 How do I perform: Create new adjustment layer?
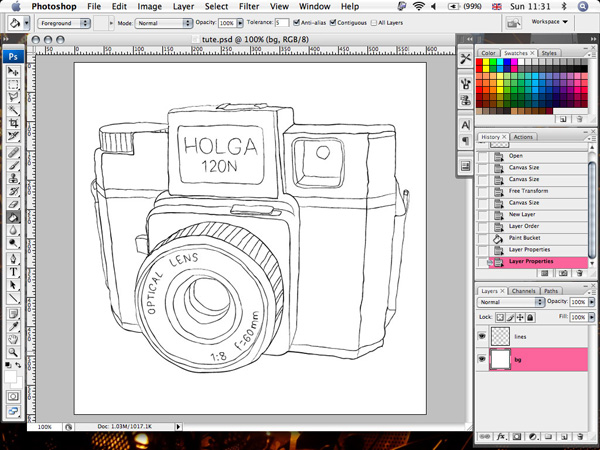pos(533,437)
